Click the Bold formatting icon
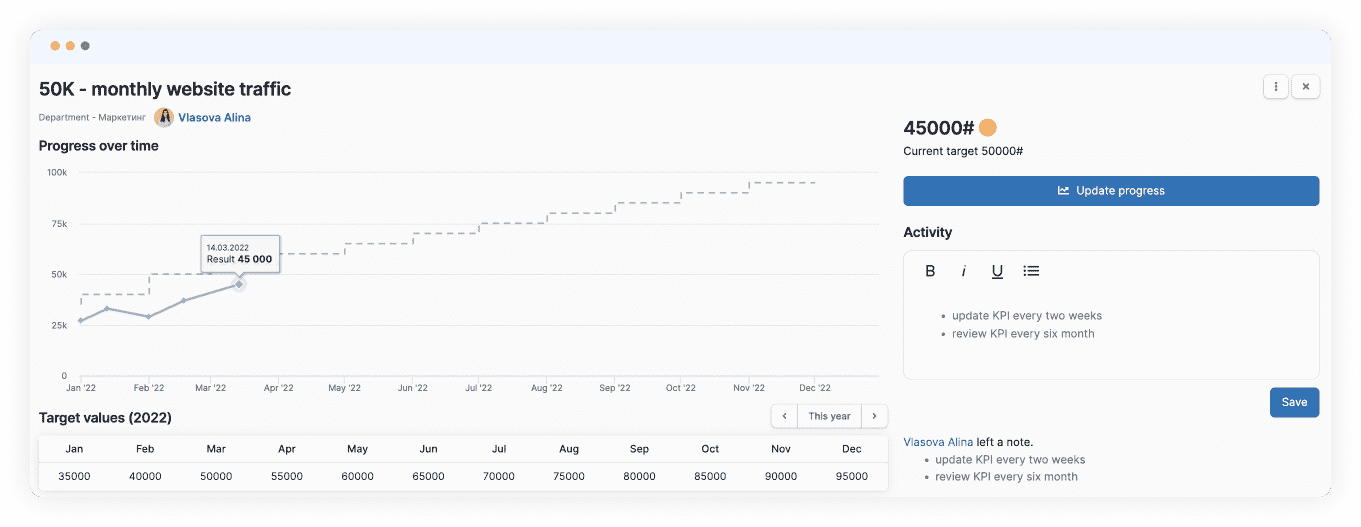Image resolution: width=1361 pixels, height=527 pixels. point(930,271)
